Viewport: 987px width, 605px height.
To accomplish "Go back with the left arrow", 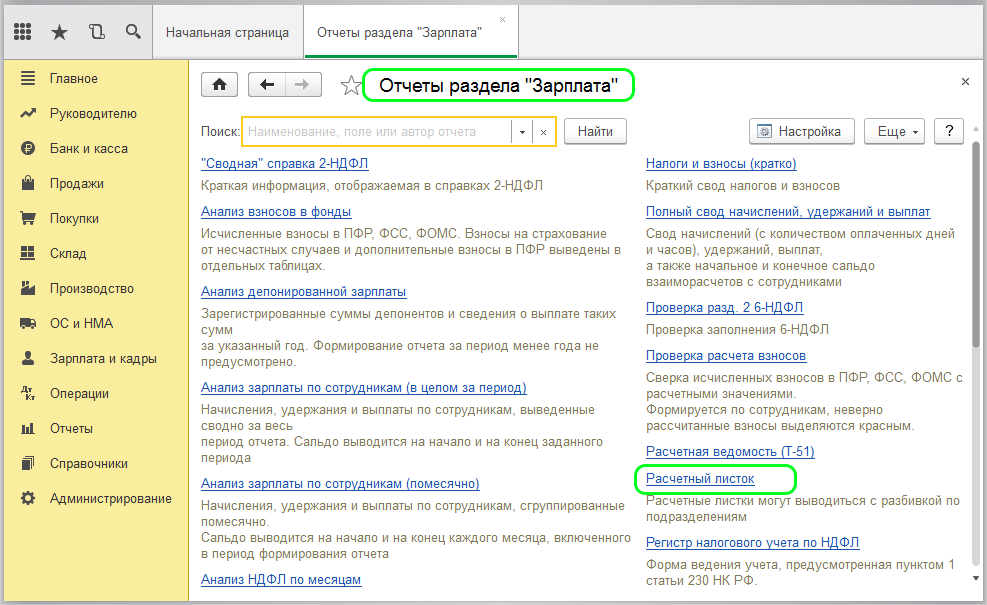I will point(267,85).
